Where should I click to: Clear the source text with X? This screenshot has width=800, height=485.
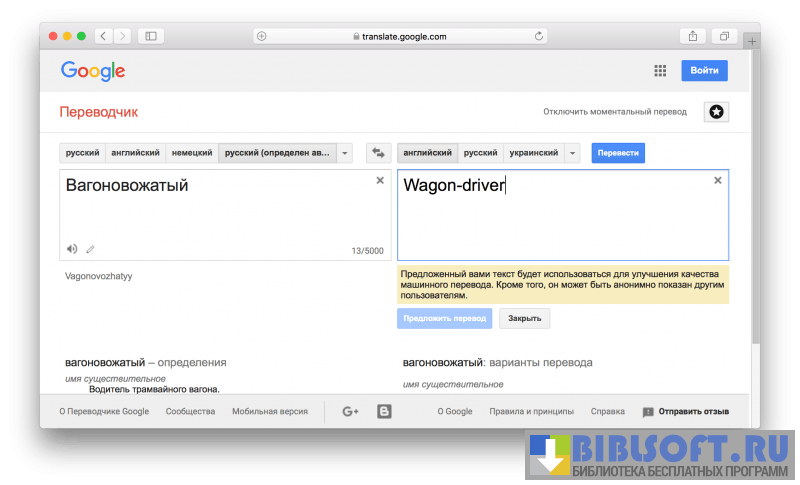[380, 181]
